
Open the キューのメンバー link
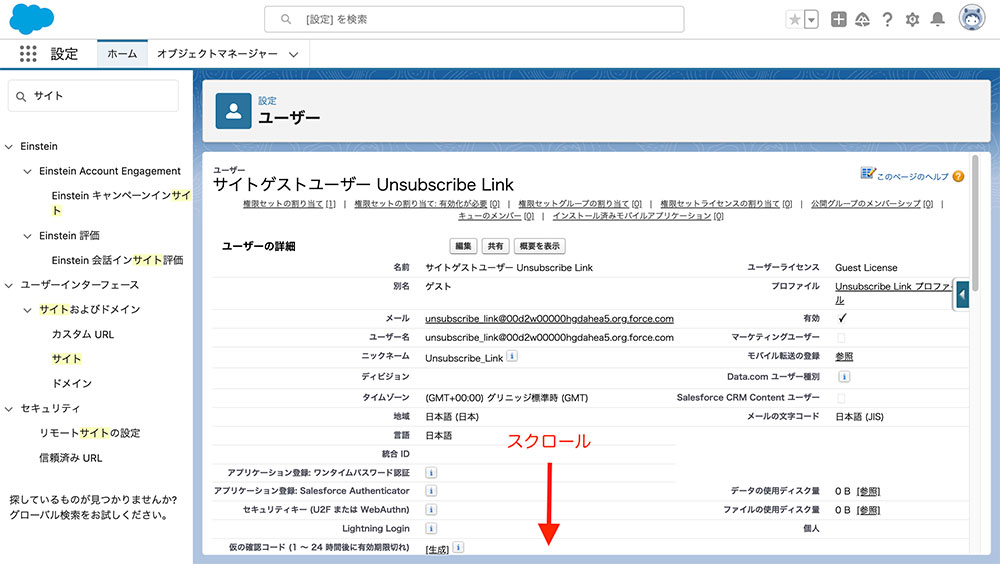(x=496, y=216)
